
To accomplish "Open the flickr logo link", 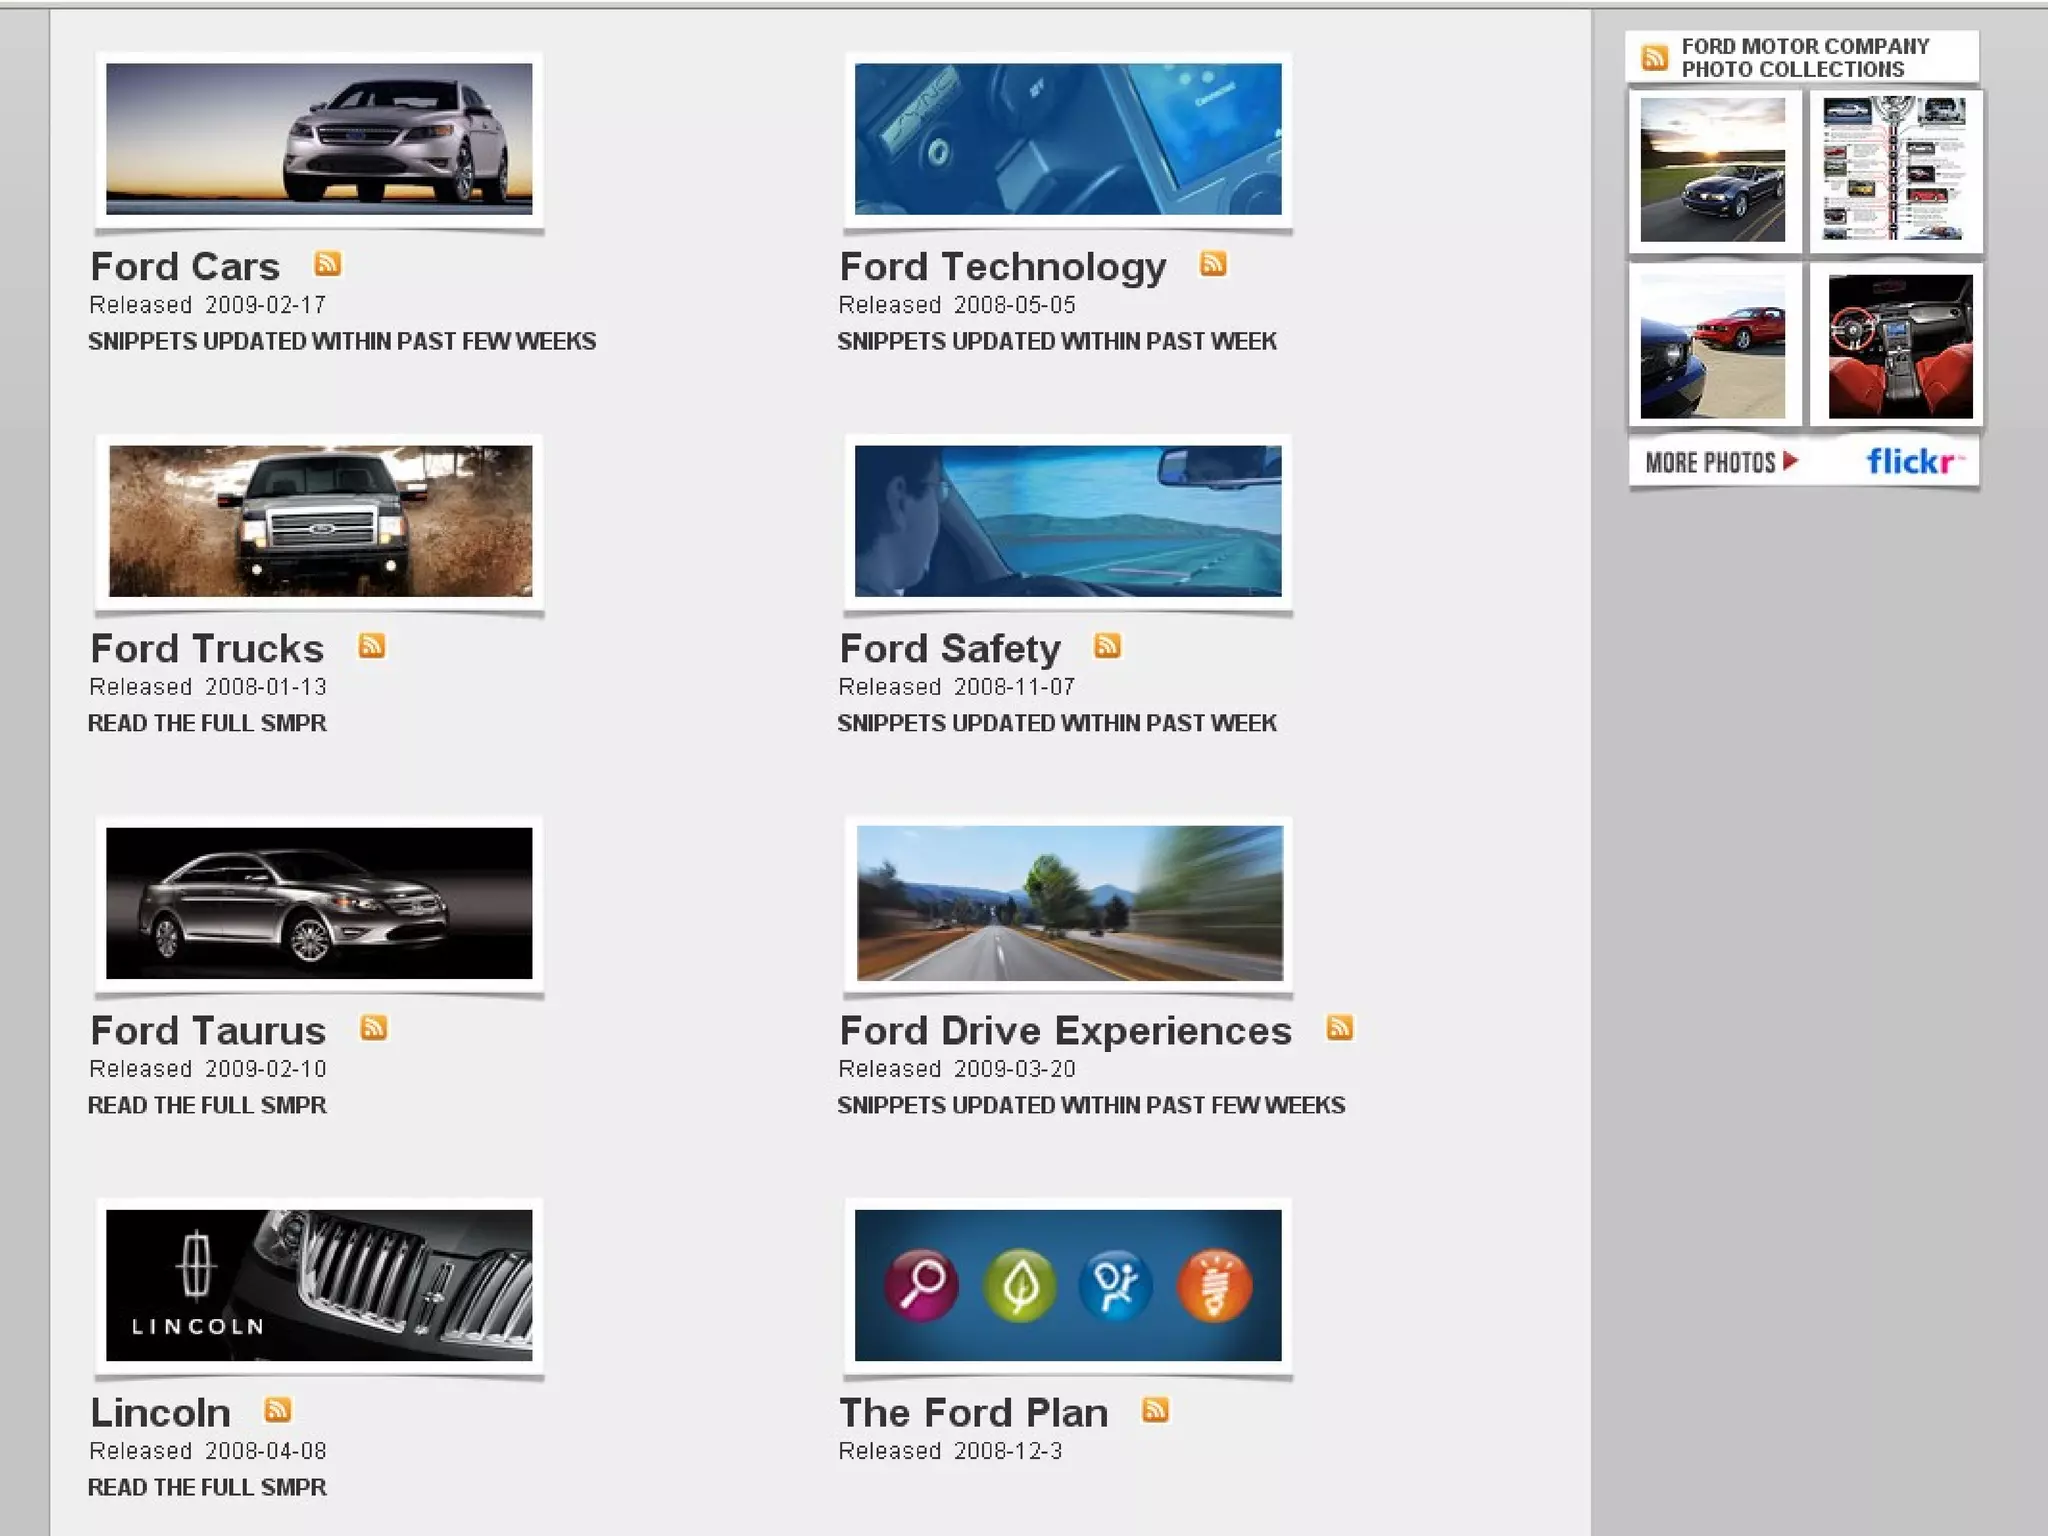I will [1913, 461].
